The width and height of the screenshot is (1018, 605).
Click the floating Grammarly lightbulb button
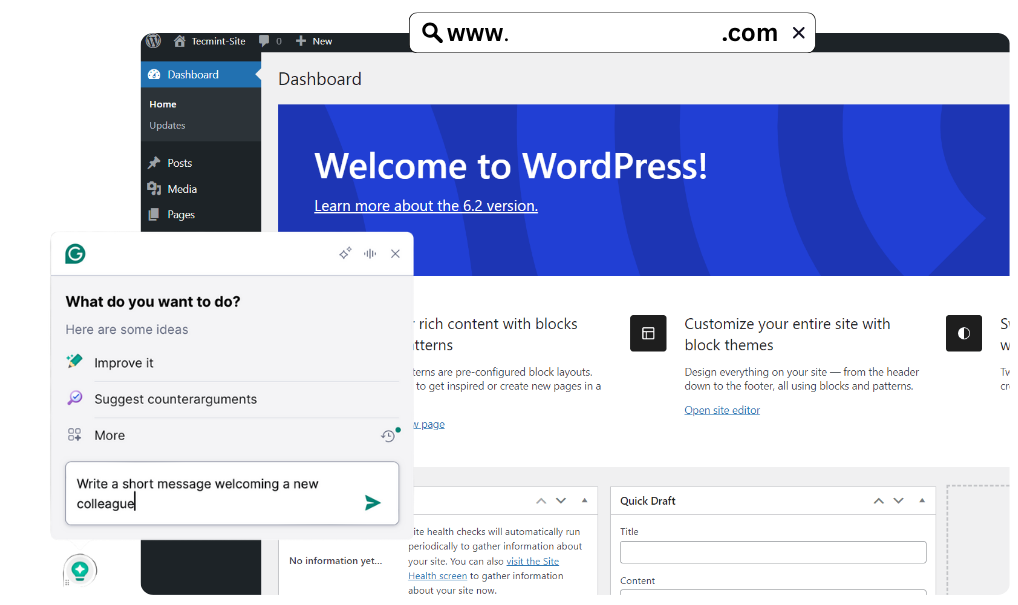click(x=80, y=571)
